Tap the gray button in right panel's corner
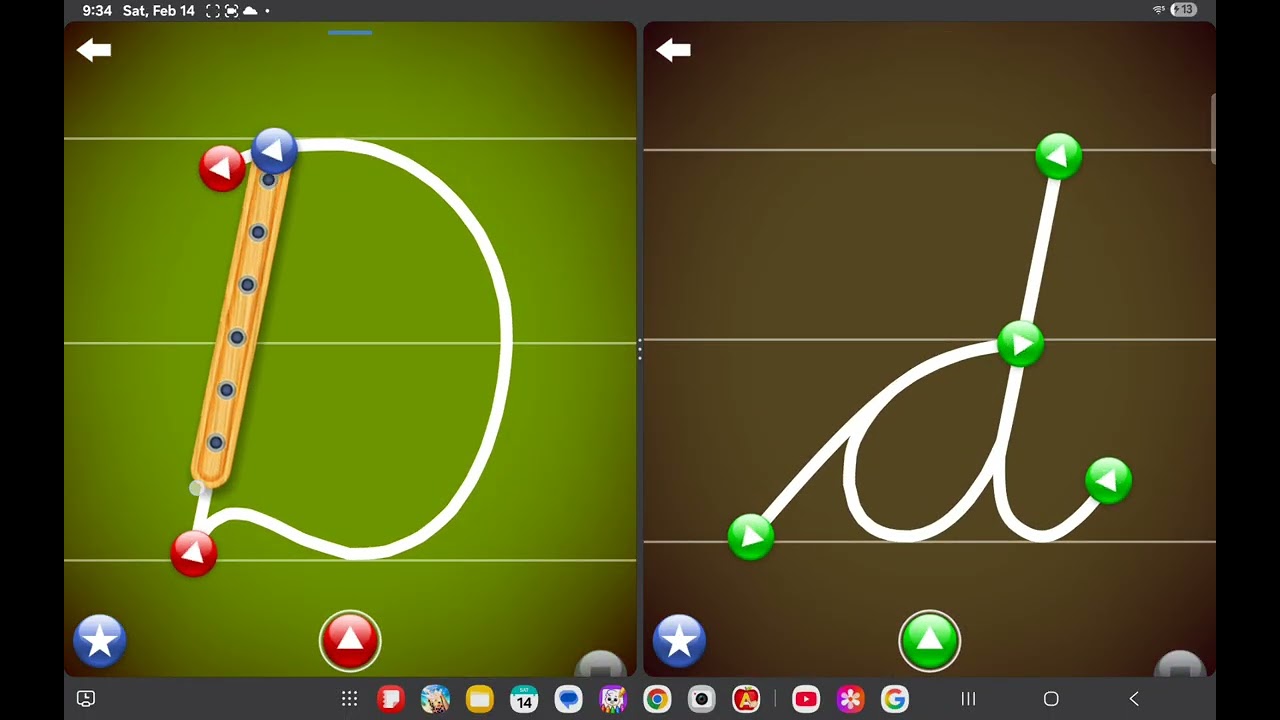Viewport: 1280px width, 720px height. [1180, 664]
